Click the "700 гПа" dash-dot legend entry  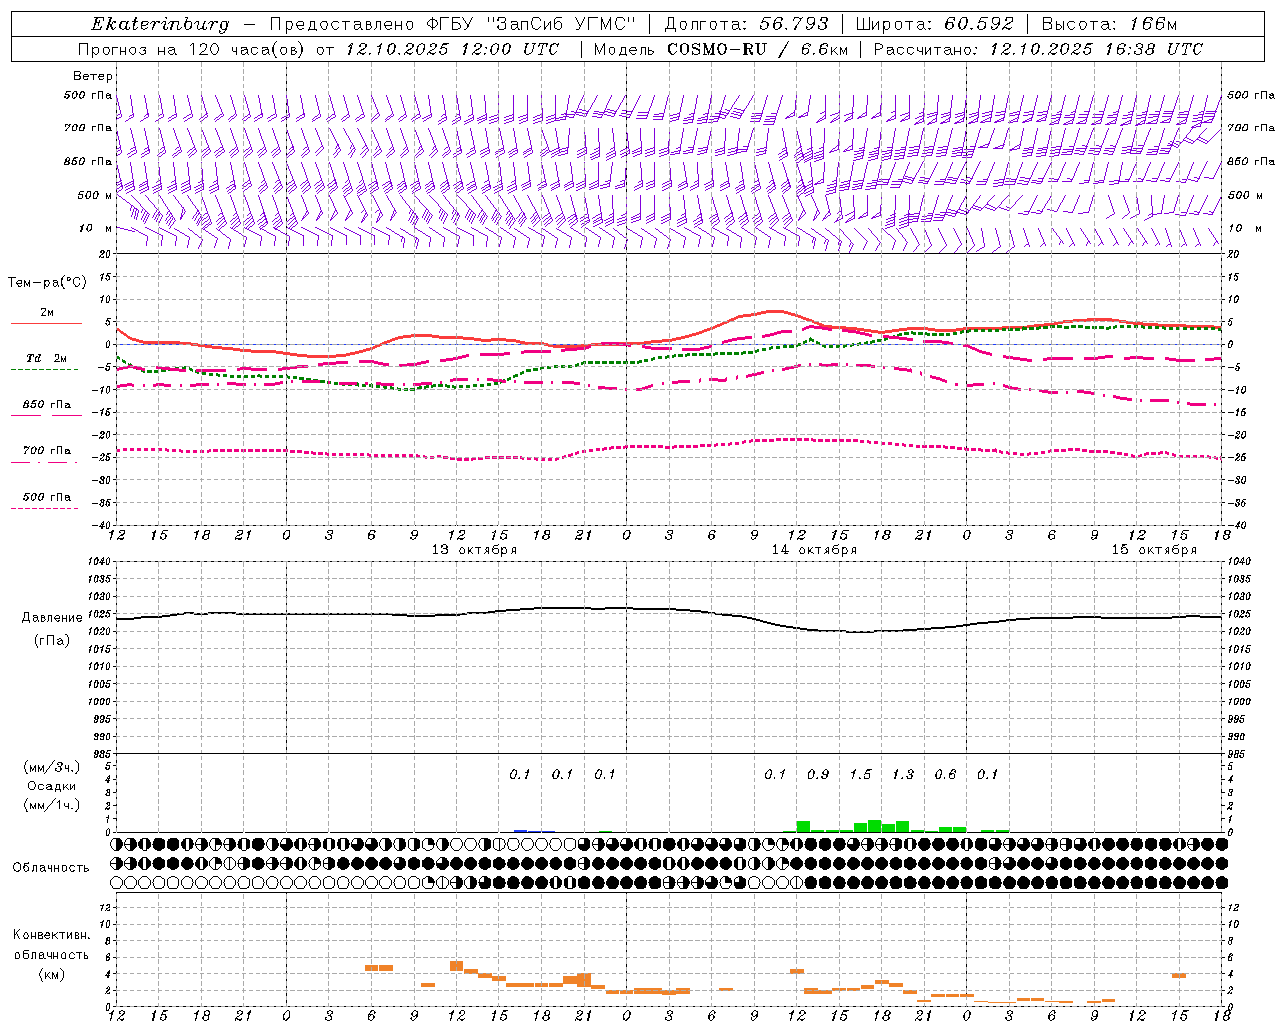(x=47, y=451)
